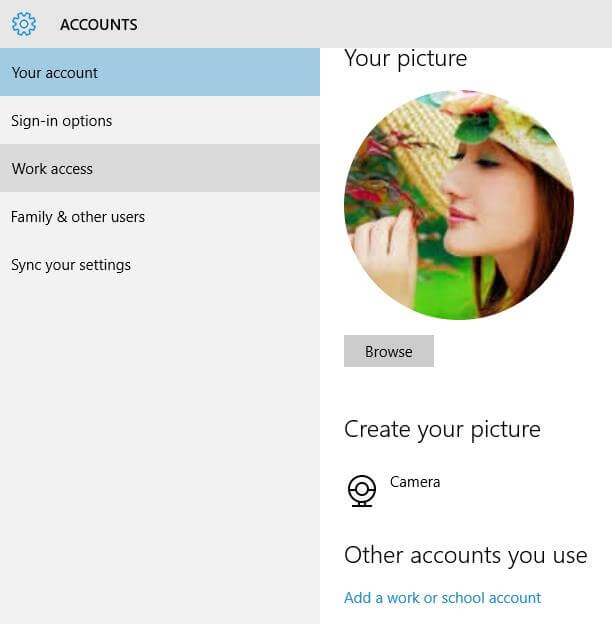Click the Camera label

coord(415,482)
